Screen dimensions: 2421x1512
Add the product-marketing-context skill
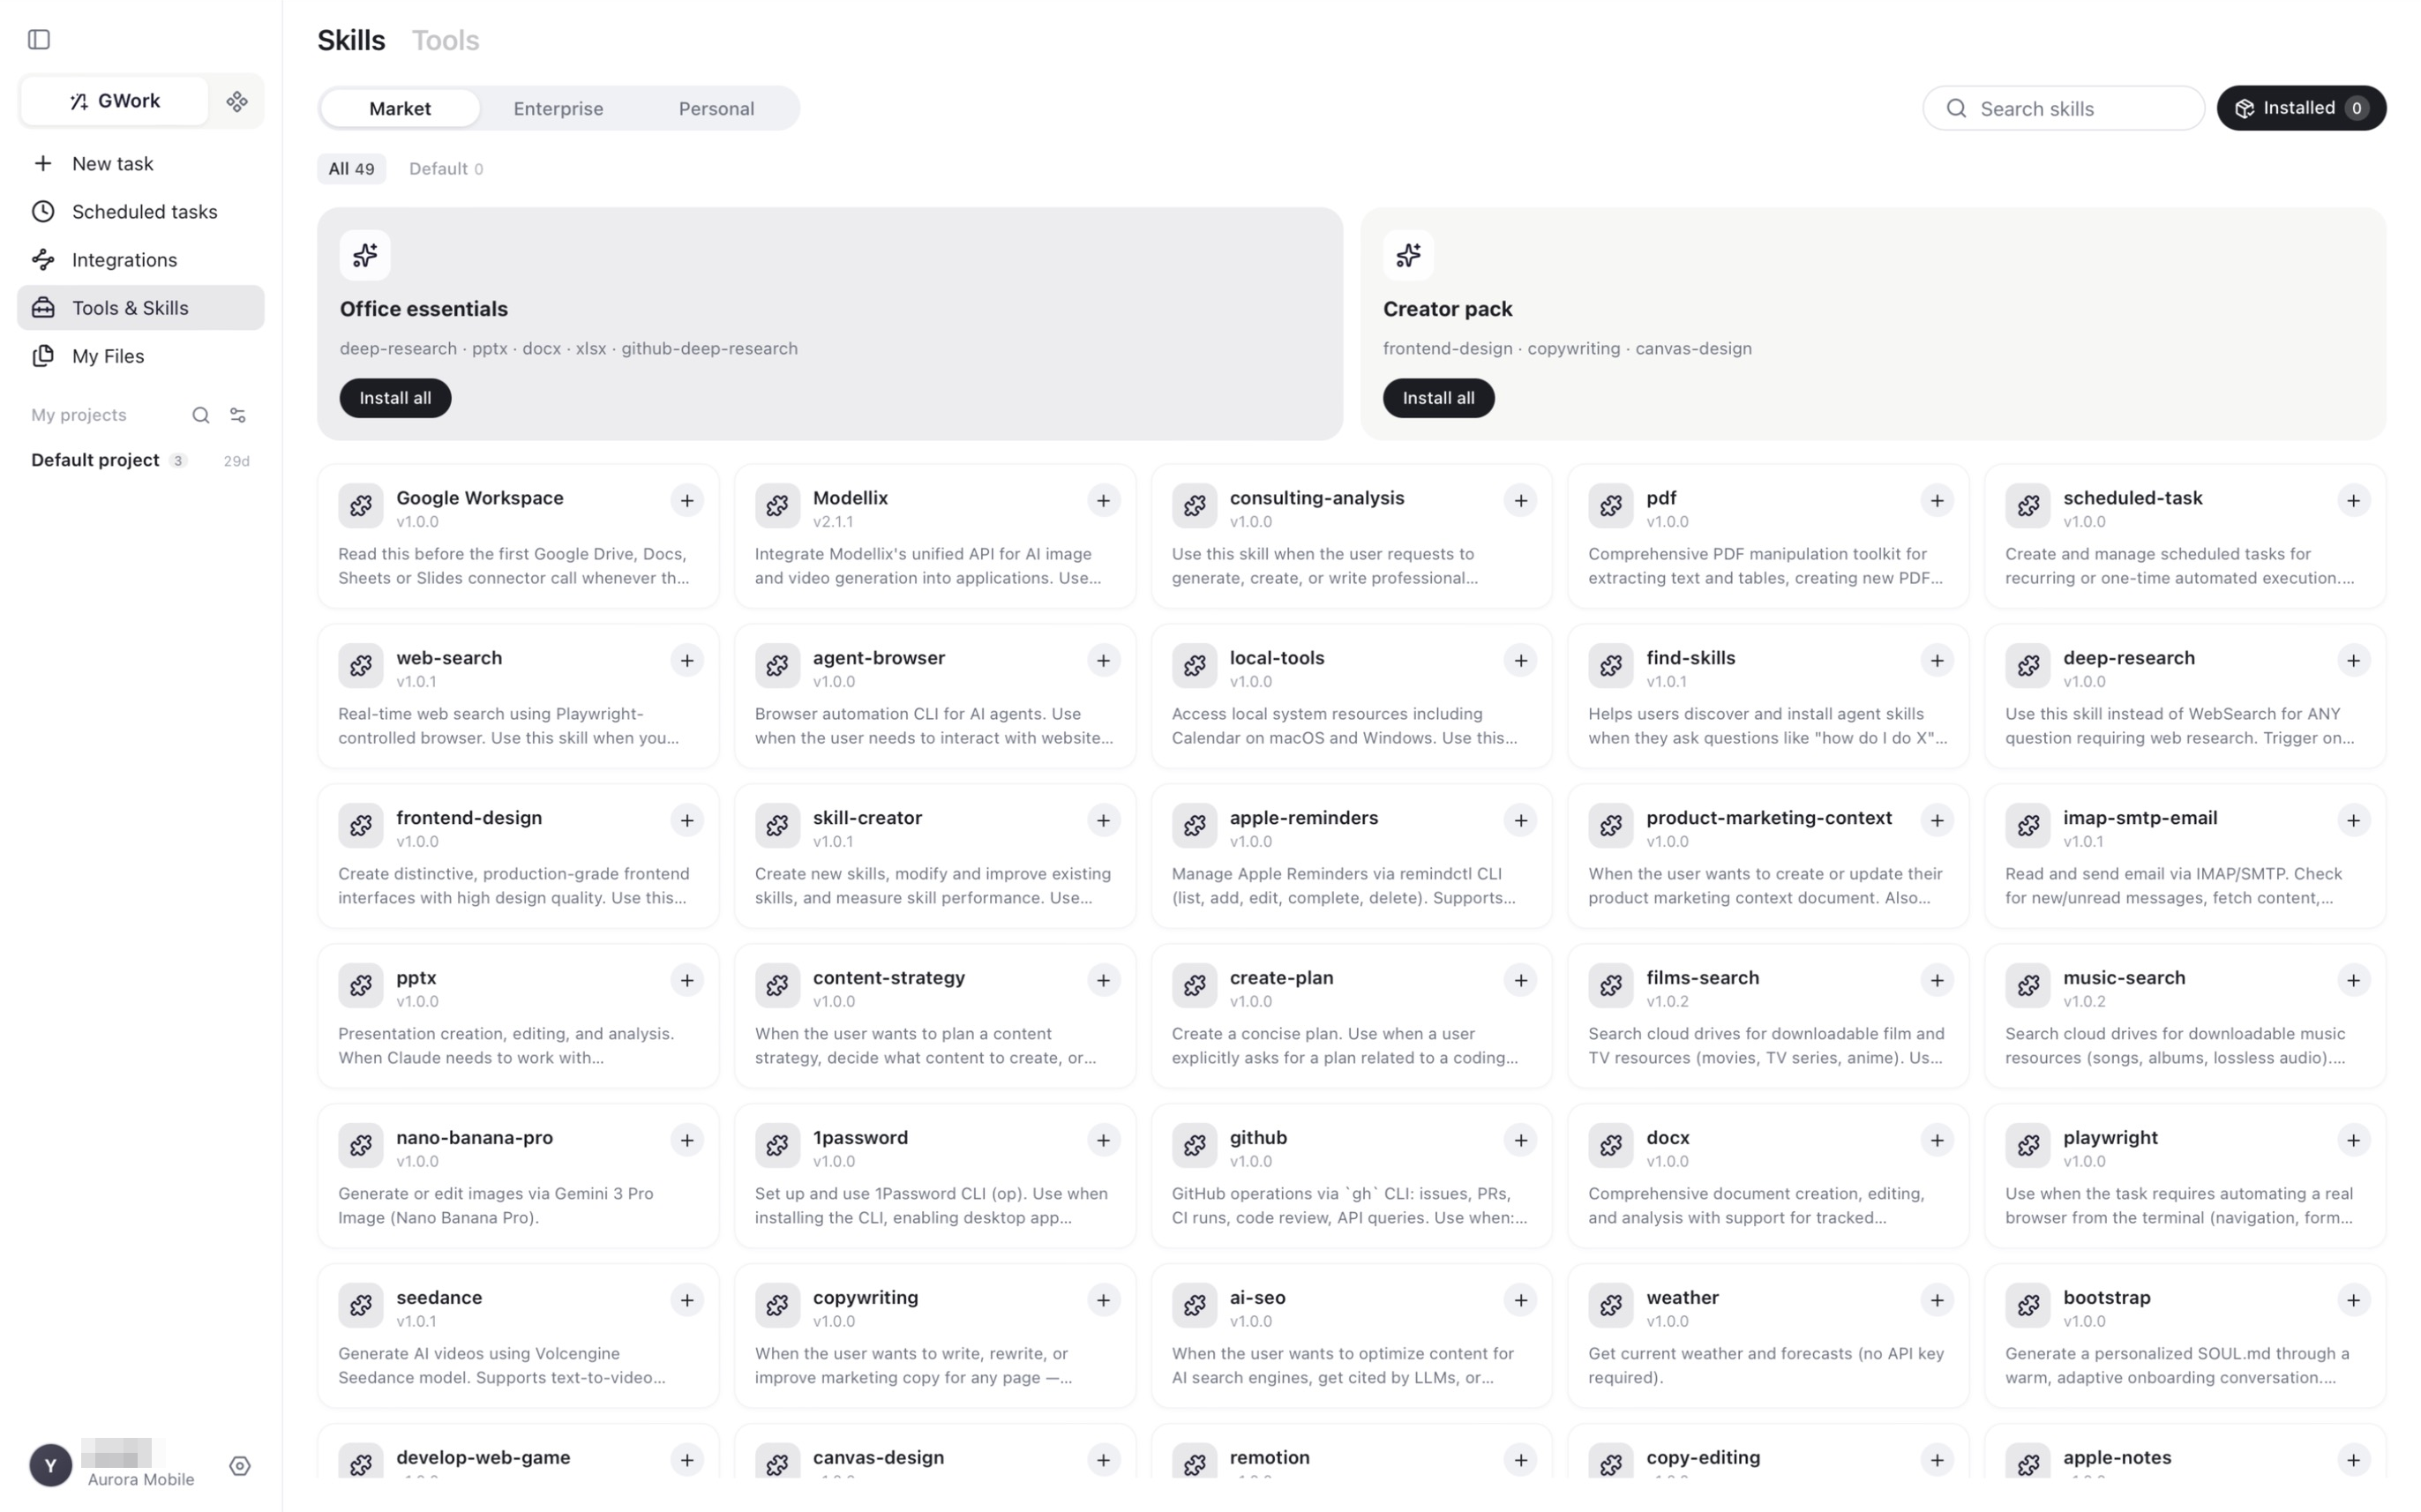1937,820
